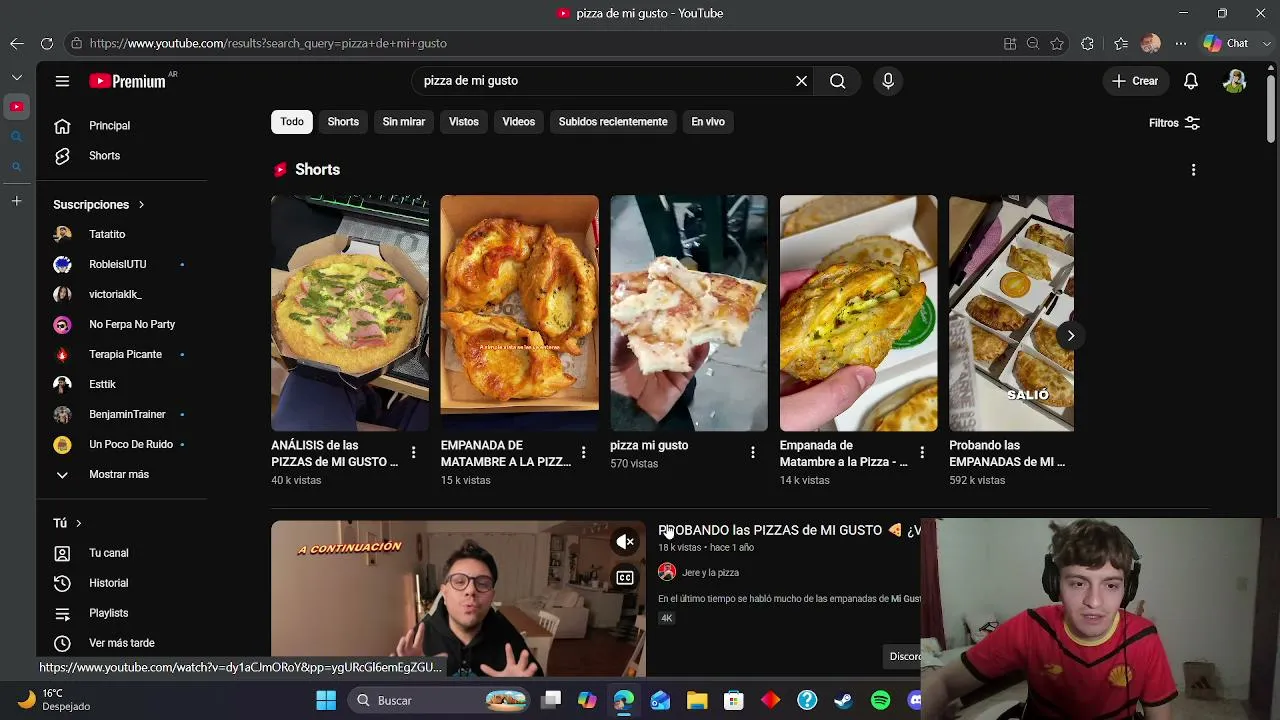The height and width of the screenshot is (720, 1280).
Task: Select the Videos filter chip
Action: click(519, 122)
